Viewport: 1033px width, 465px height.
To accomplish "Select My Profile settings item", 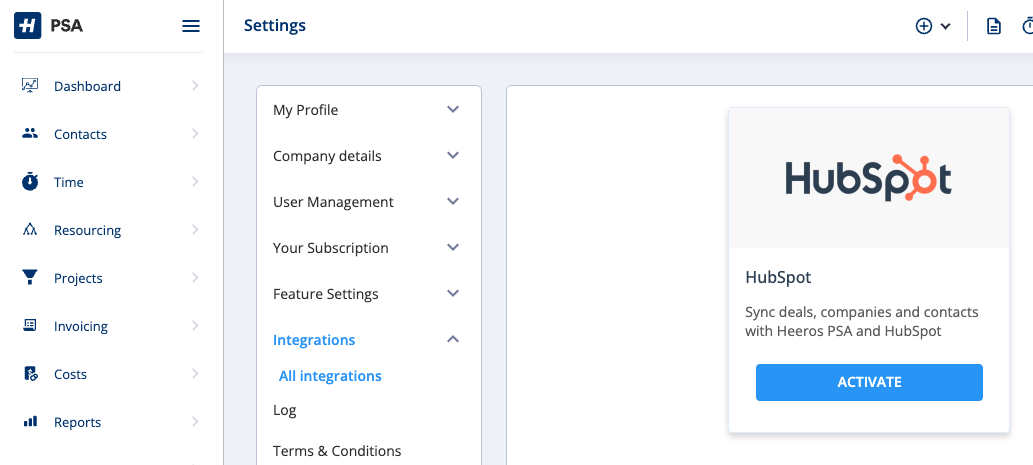I will point(306,110).
